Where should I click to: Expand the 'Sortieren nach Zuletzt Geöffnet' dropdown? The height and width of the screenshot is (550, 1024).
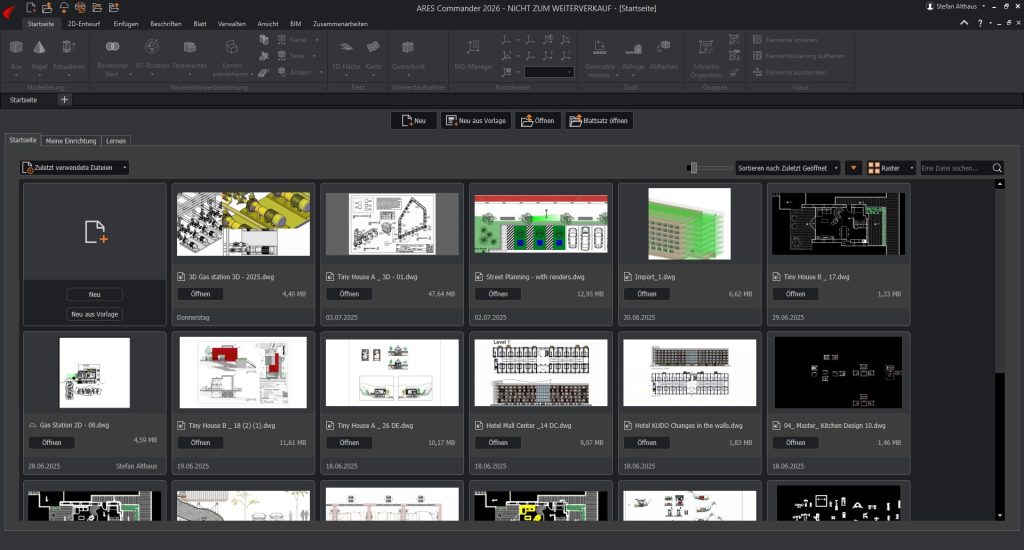click(786, 169)
